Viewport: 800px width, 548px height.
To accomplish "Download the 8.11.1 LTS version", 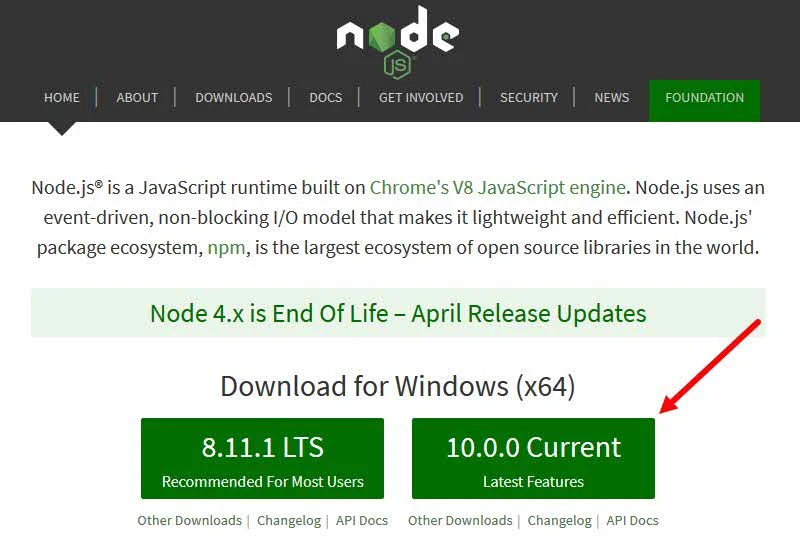I will [262, 458].
